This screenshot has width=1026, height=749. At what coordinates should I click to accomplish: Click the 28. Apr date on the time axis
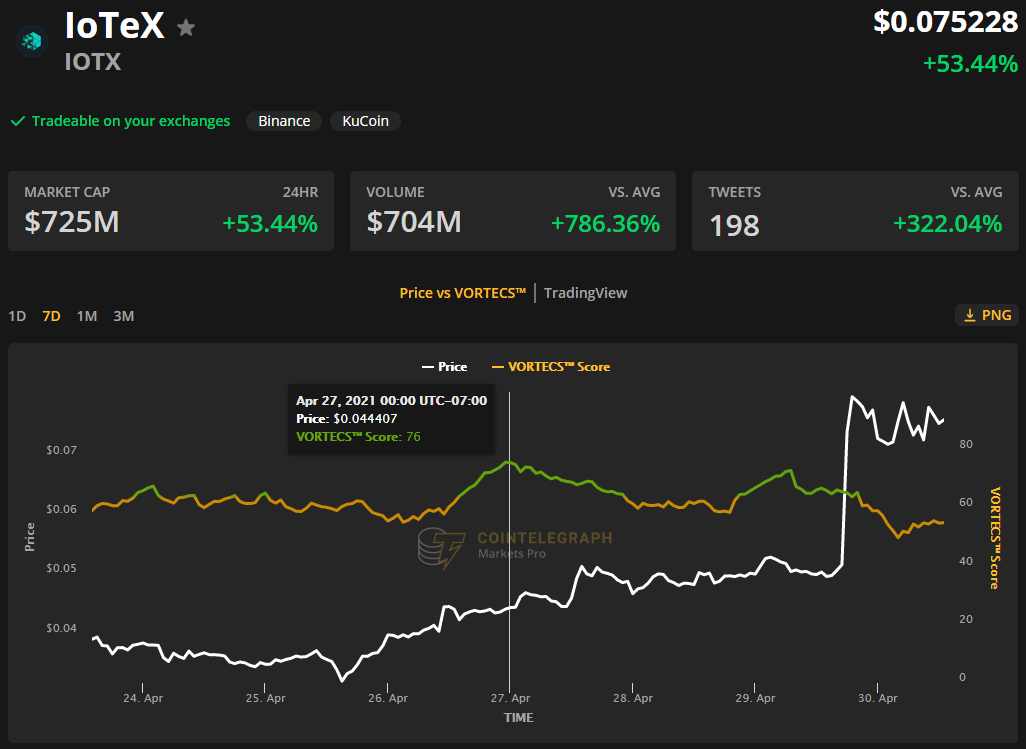tap(633, 698)
